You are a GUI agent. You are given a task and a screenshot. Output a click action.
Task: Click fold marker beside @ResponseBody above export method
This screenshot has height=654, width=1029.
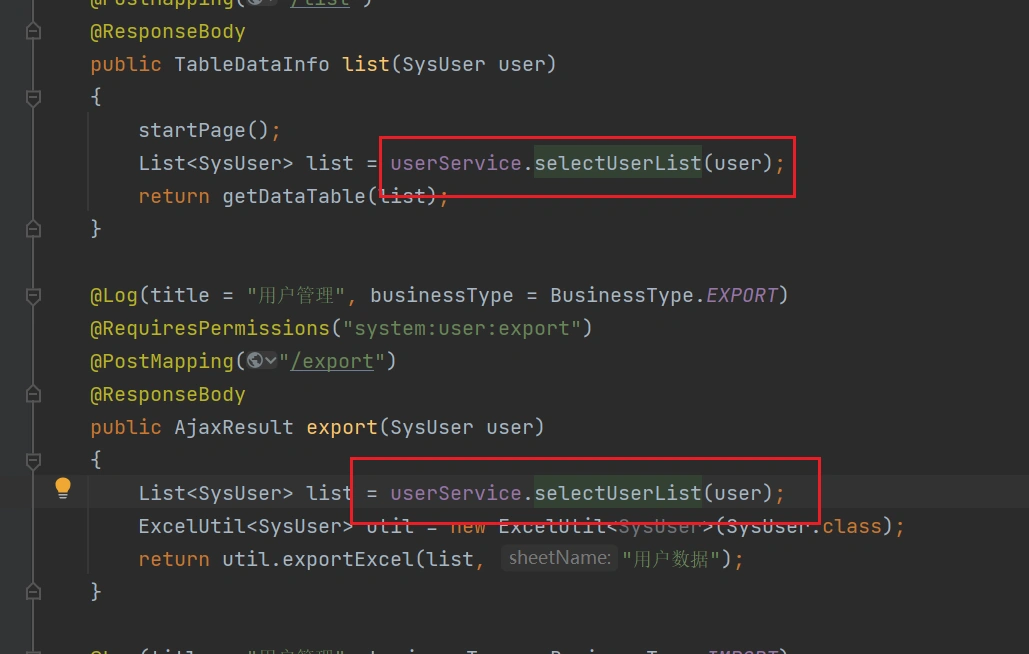click(33, 394)
